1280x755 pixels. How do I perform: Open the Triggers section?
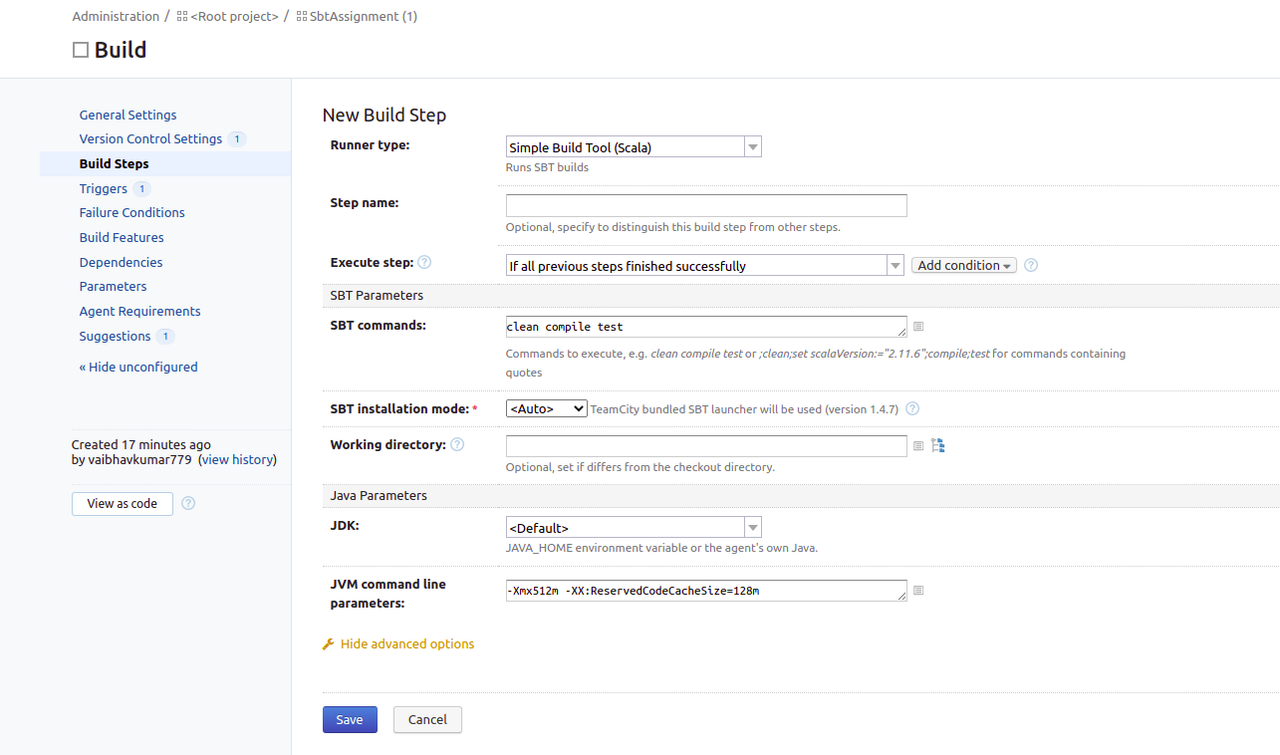tap(104, 188)
